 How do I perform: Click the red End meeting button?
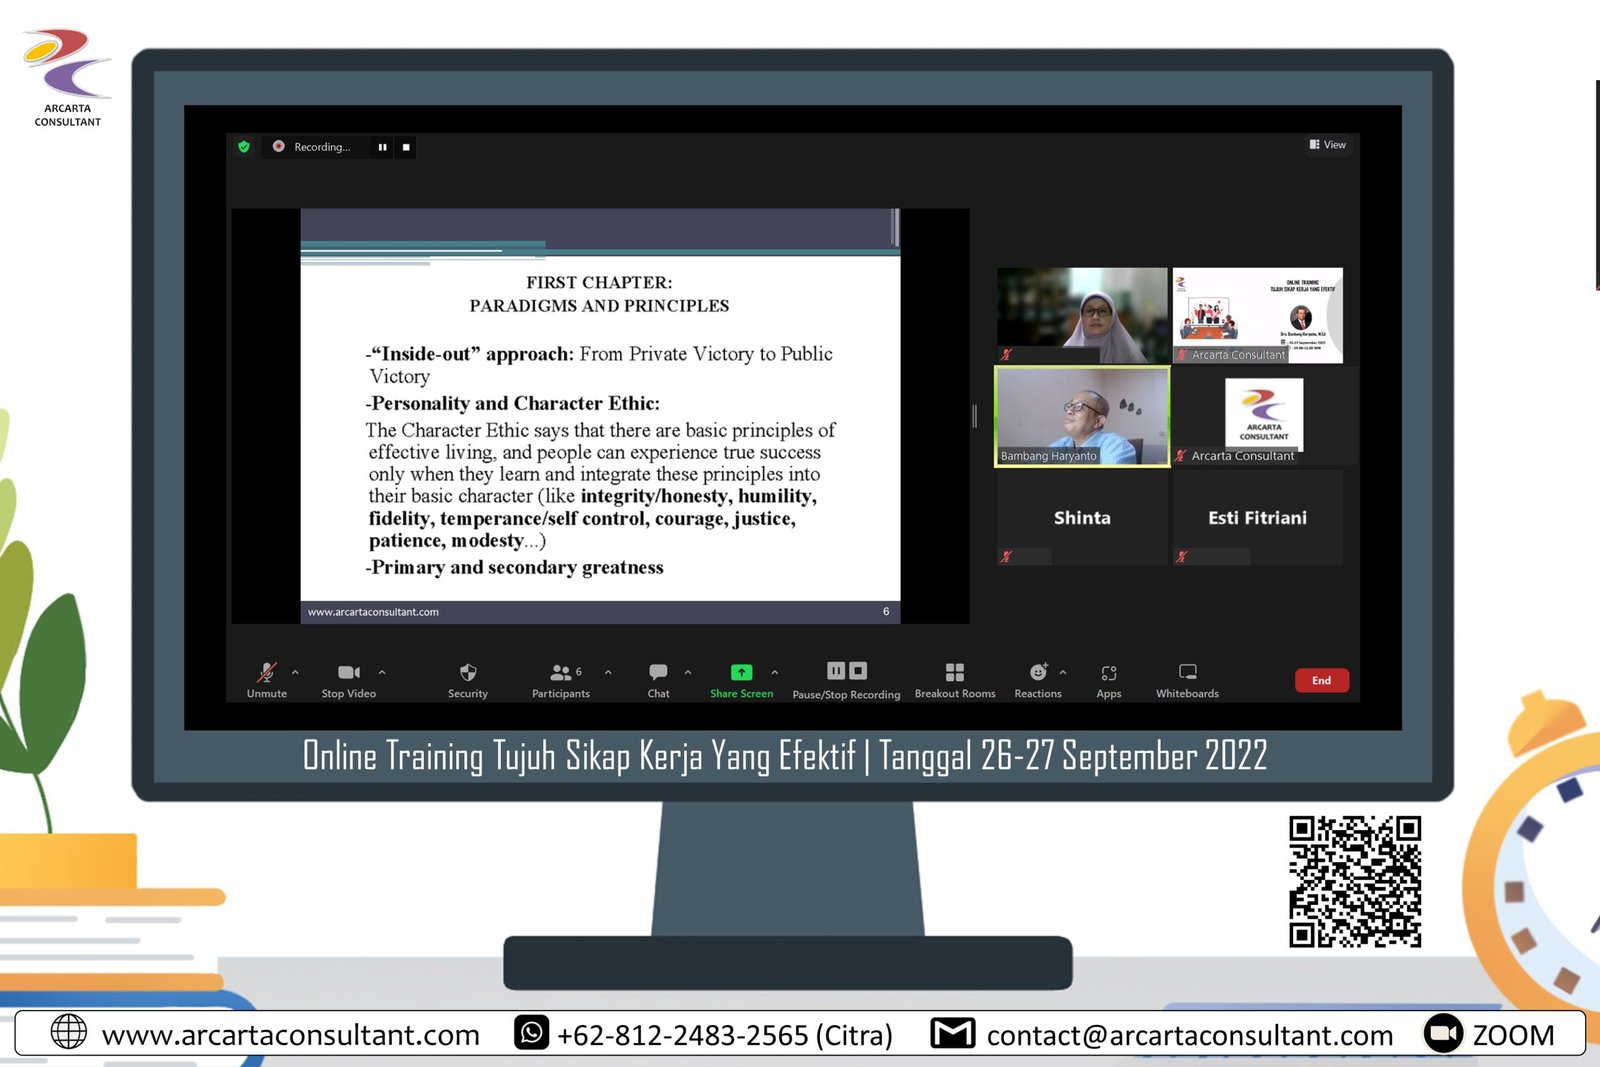click(1321, 680)
